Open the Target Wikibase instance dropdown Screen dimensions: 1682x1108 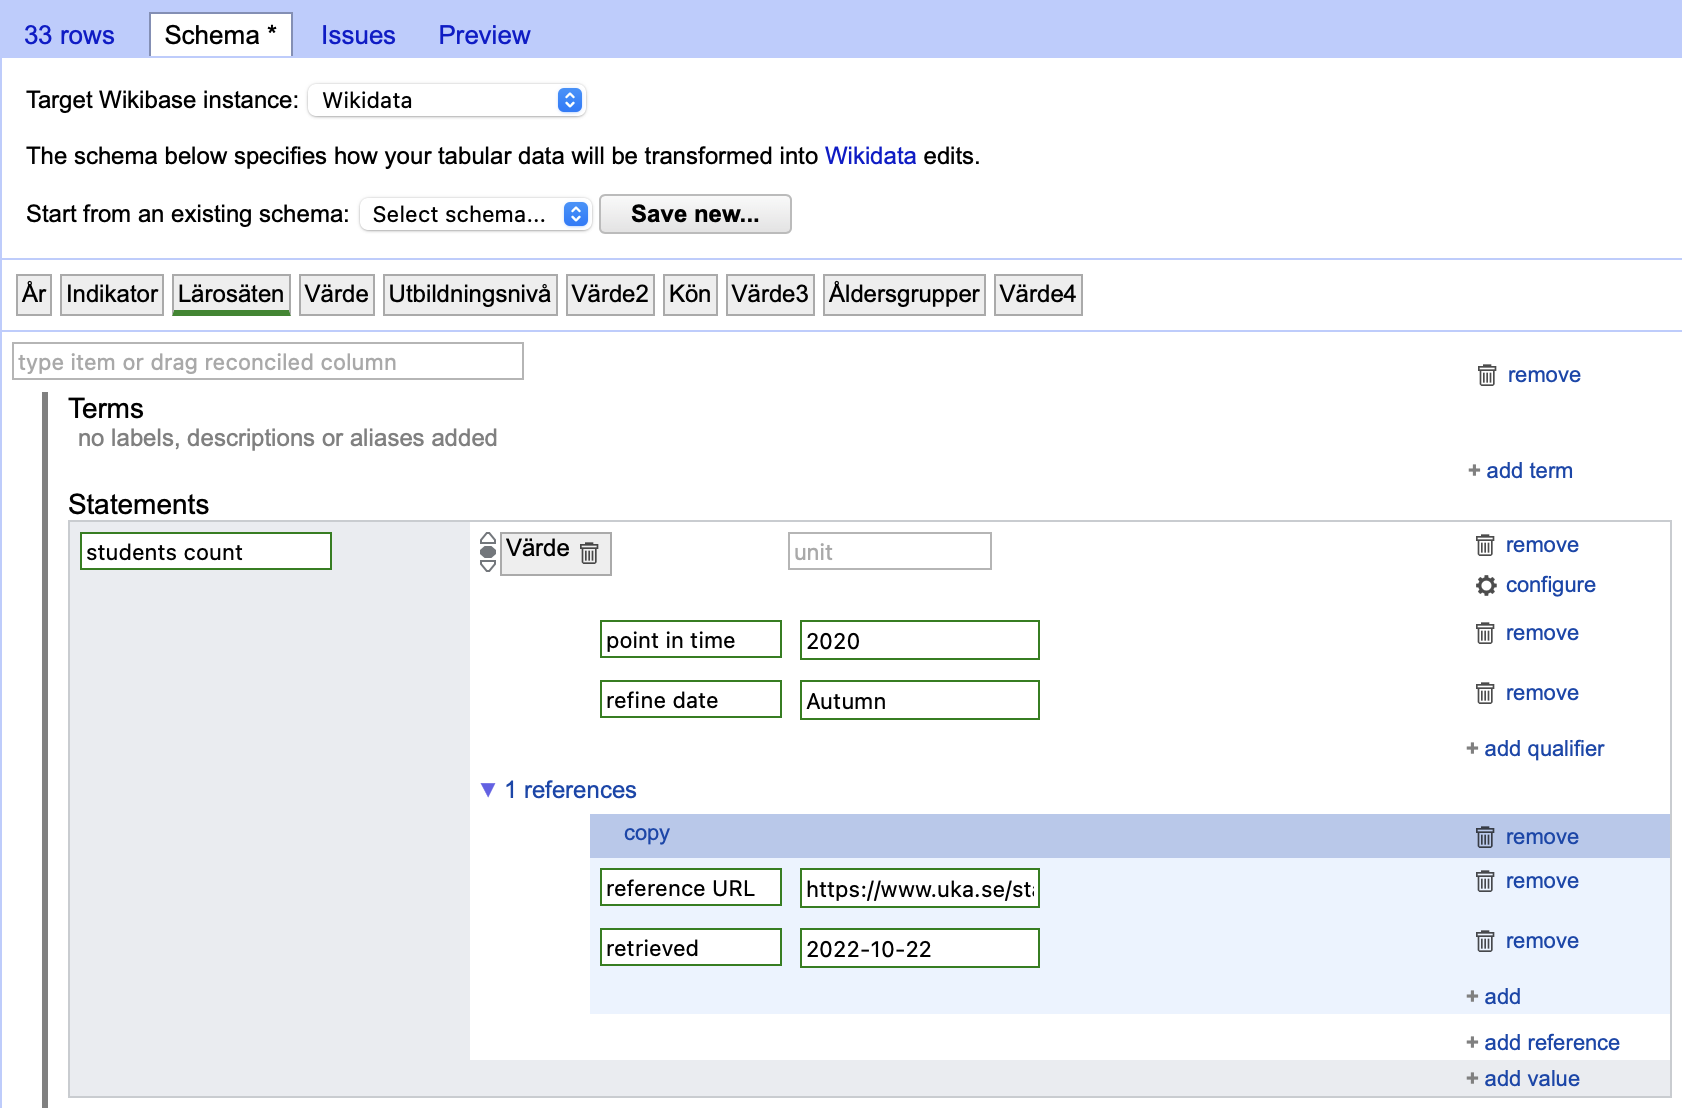point(447,100)
